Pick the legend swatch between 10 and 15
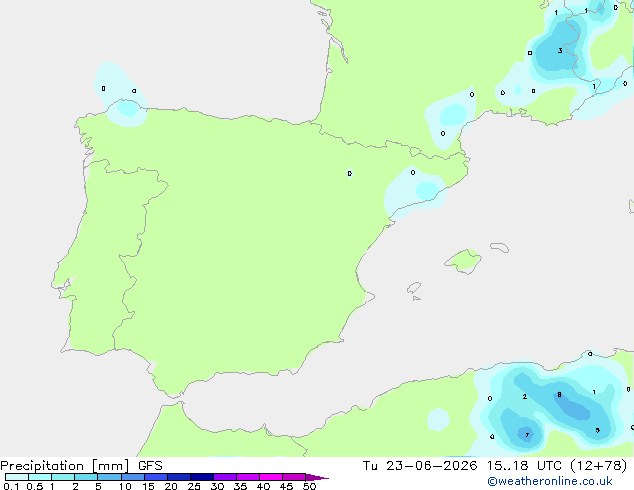634x490 pixels. (x=132, y=477)
